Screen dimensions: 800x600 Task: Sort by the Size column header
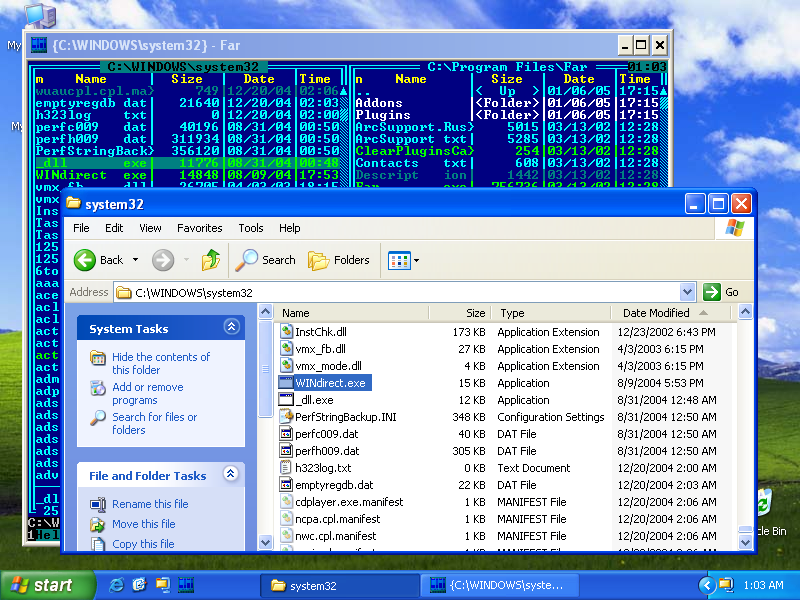(459, 313)
